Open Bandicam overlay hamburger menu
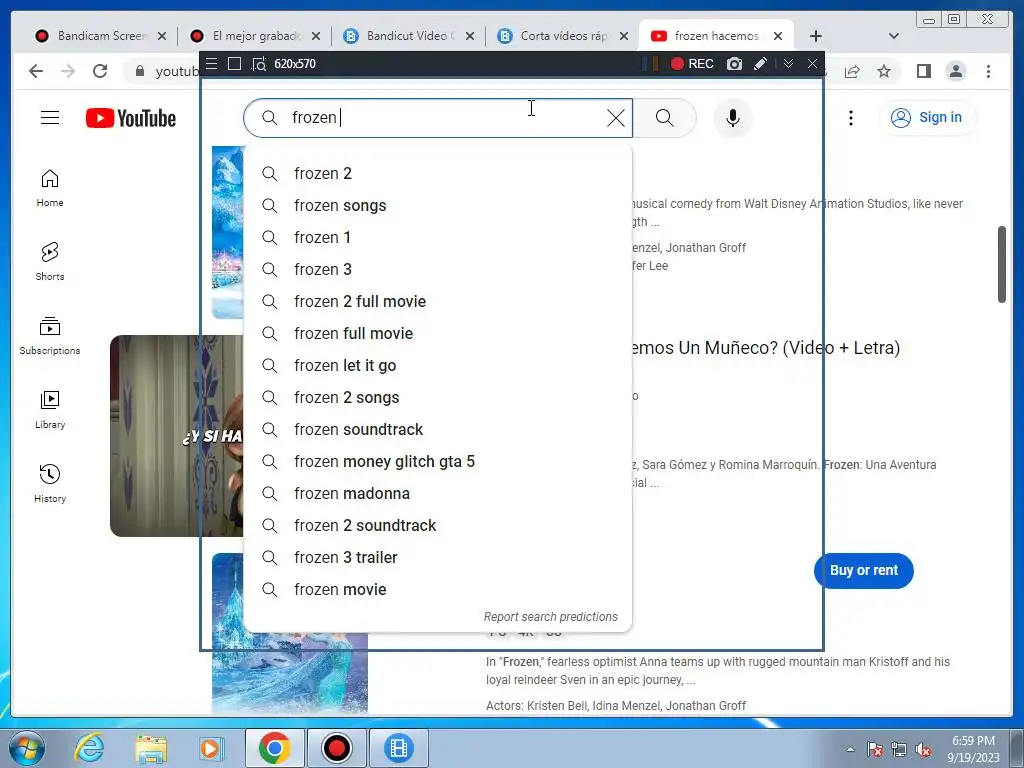Image resolution: width=1024 pixels, height=768 pixels. pos(212,64)
